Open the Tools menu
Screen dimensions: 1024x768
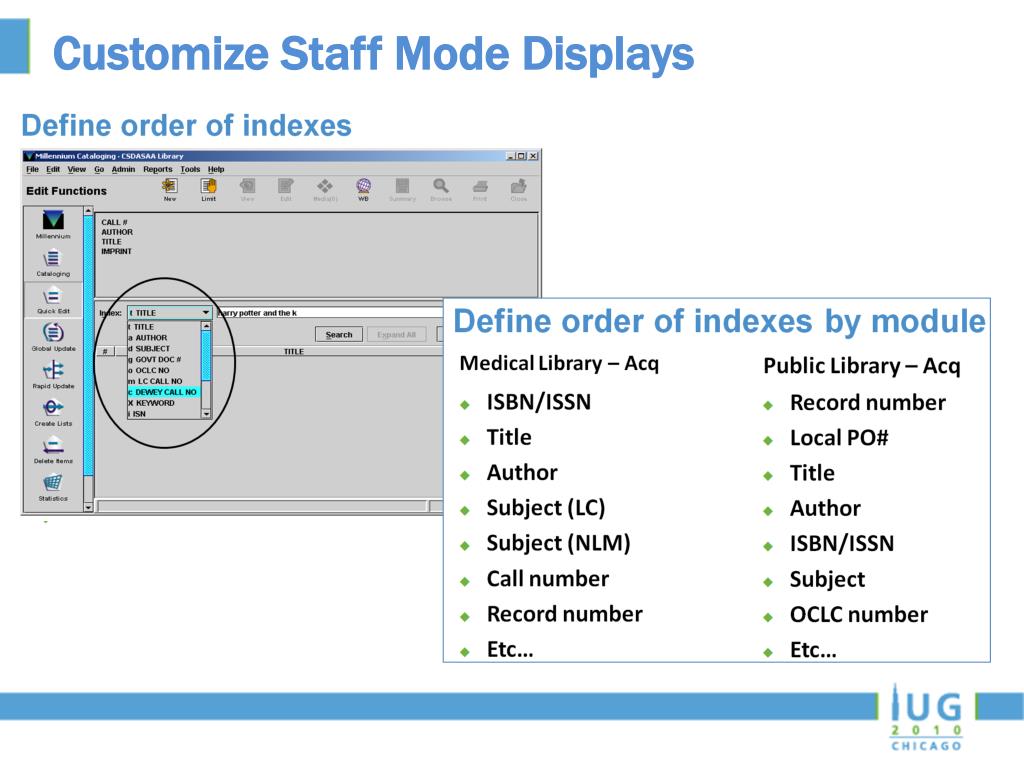pos(190,169)
